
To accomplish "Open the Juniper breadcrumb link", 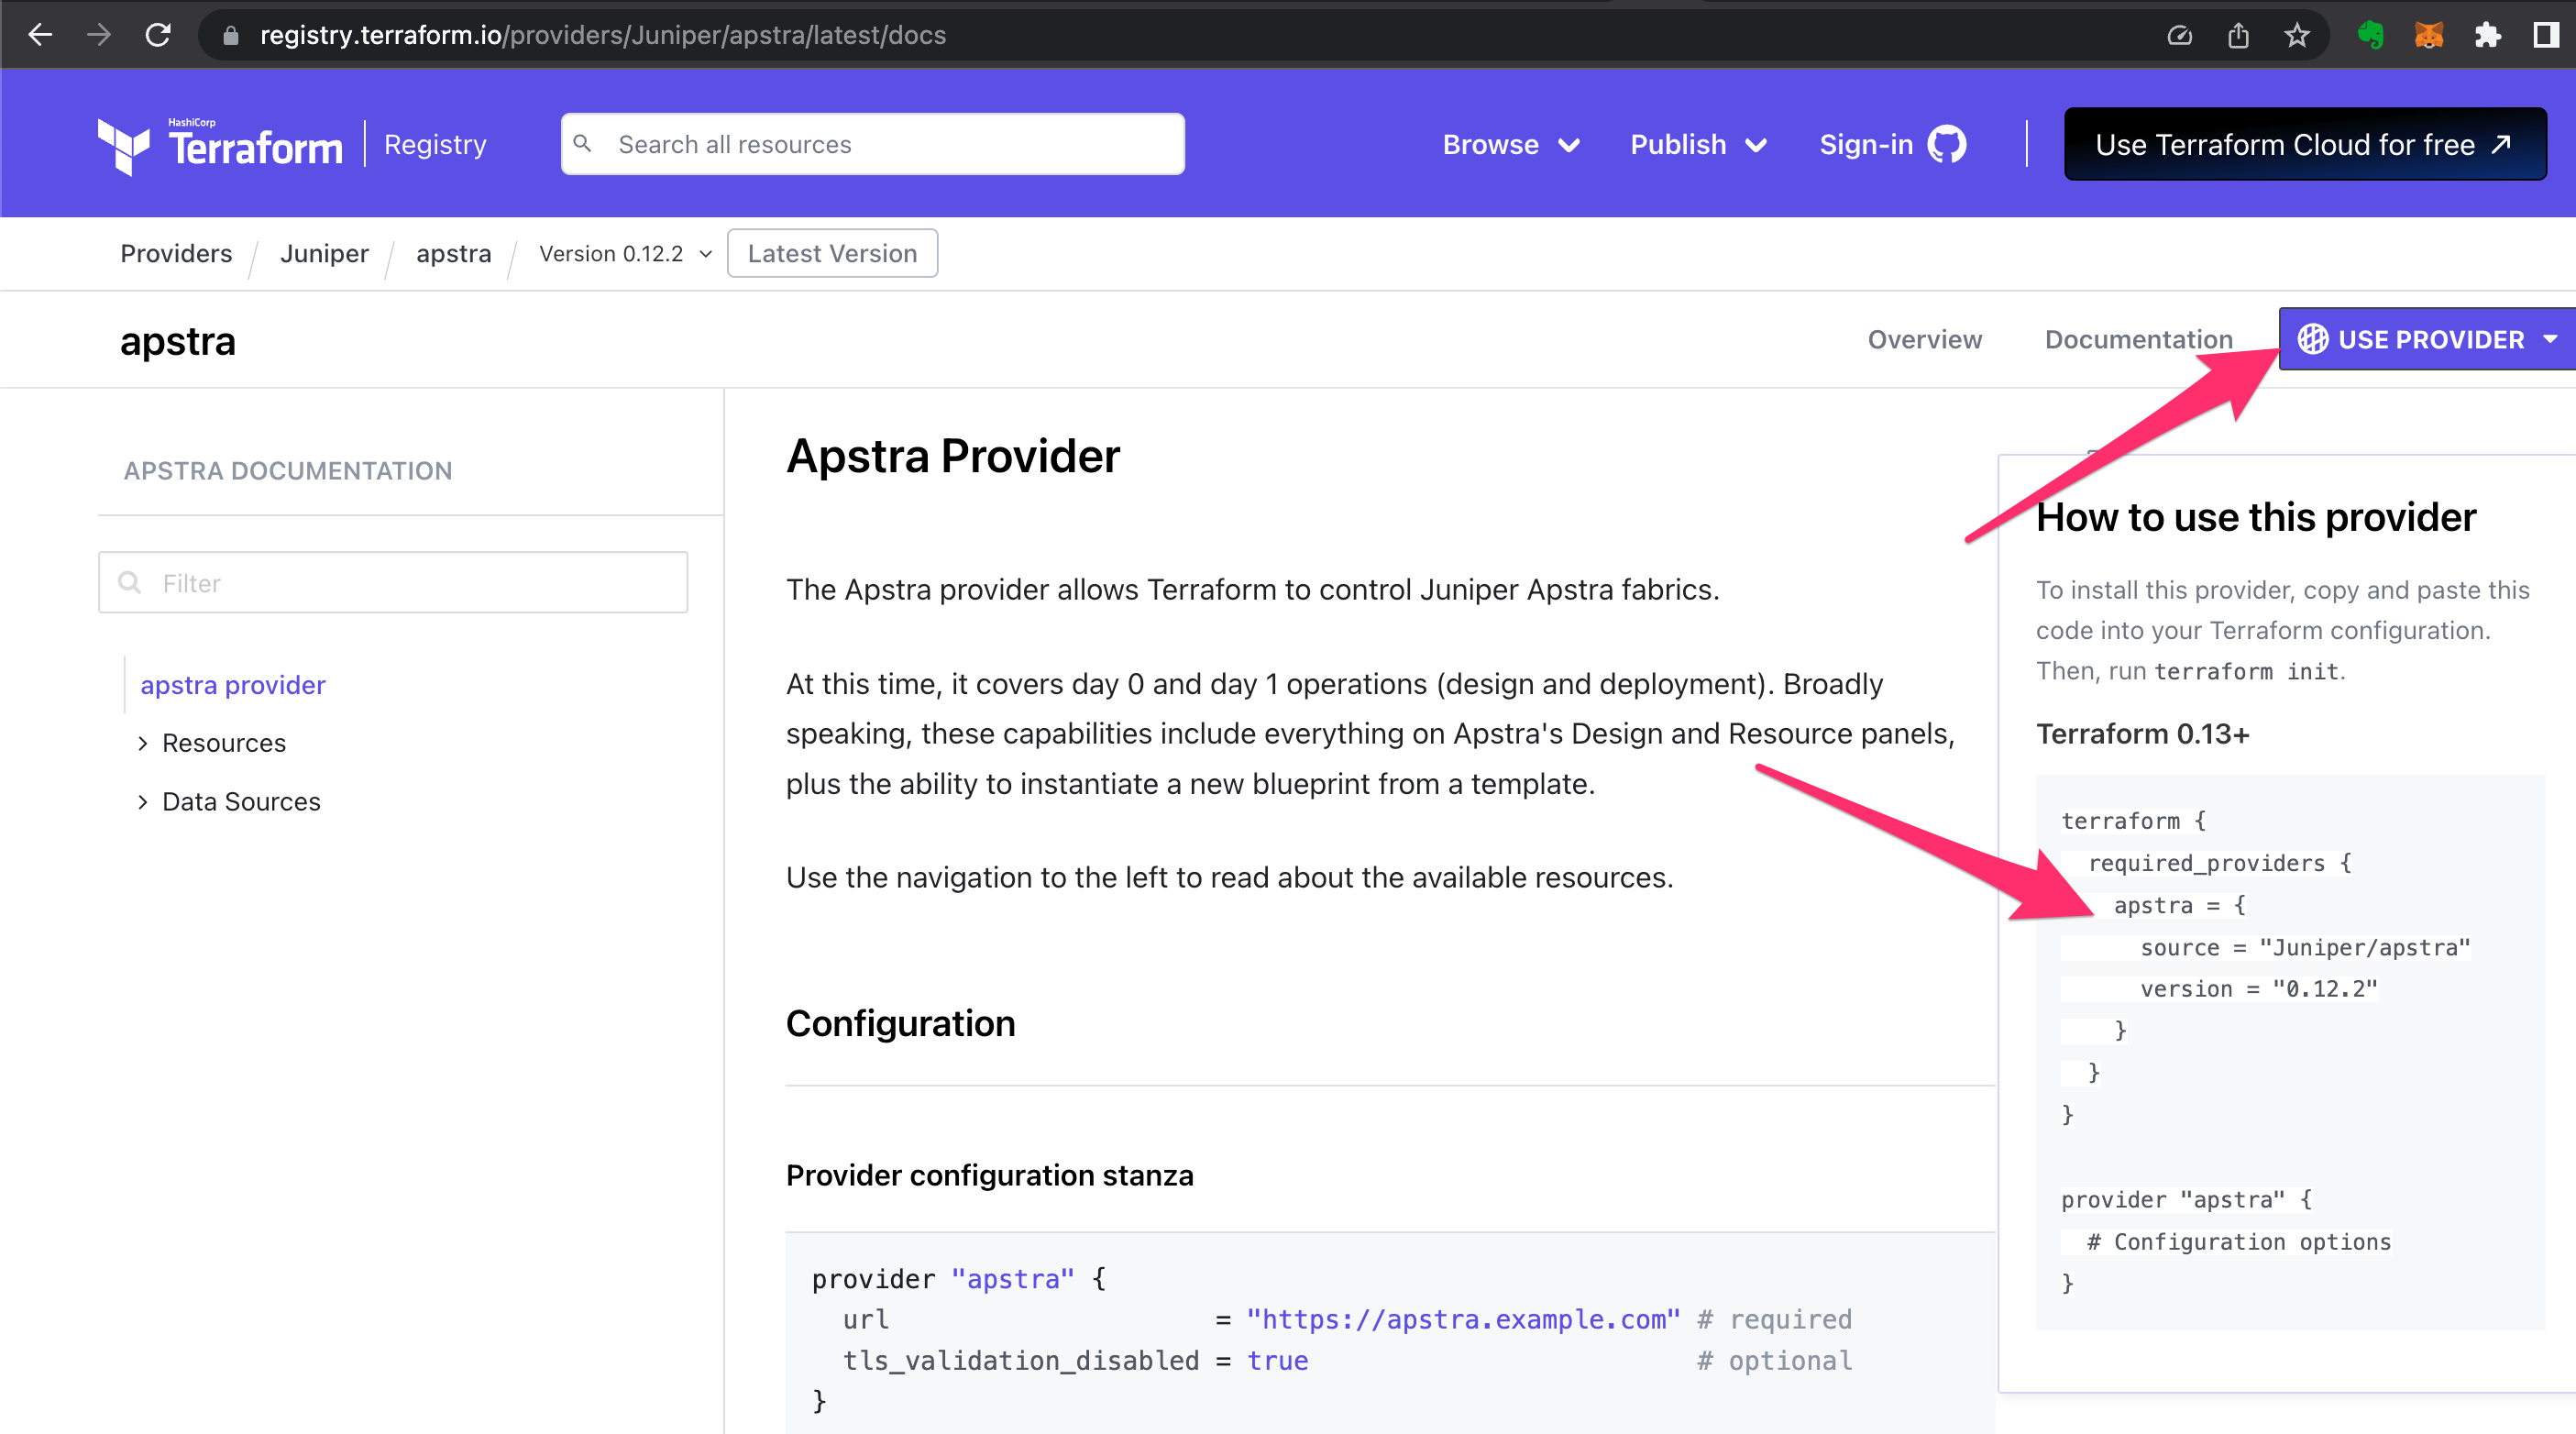I will click(323, 253).
